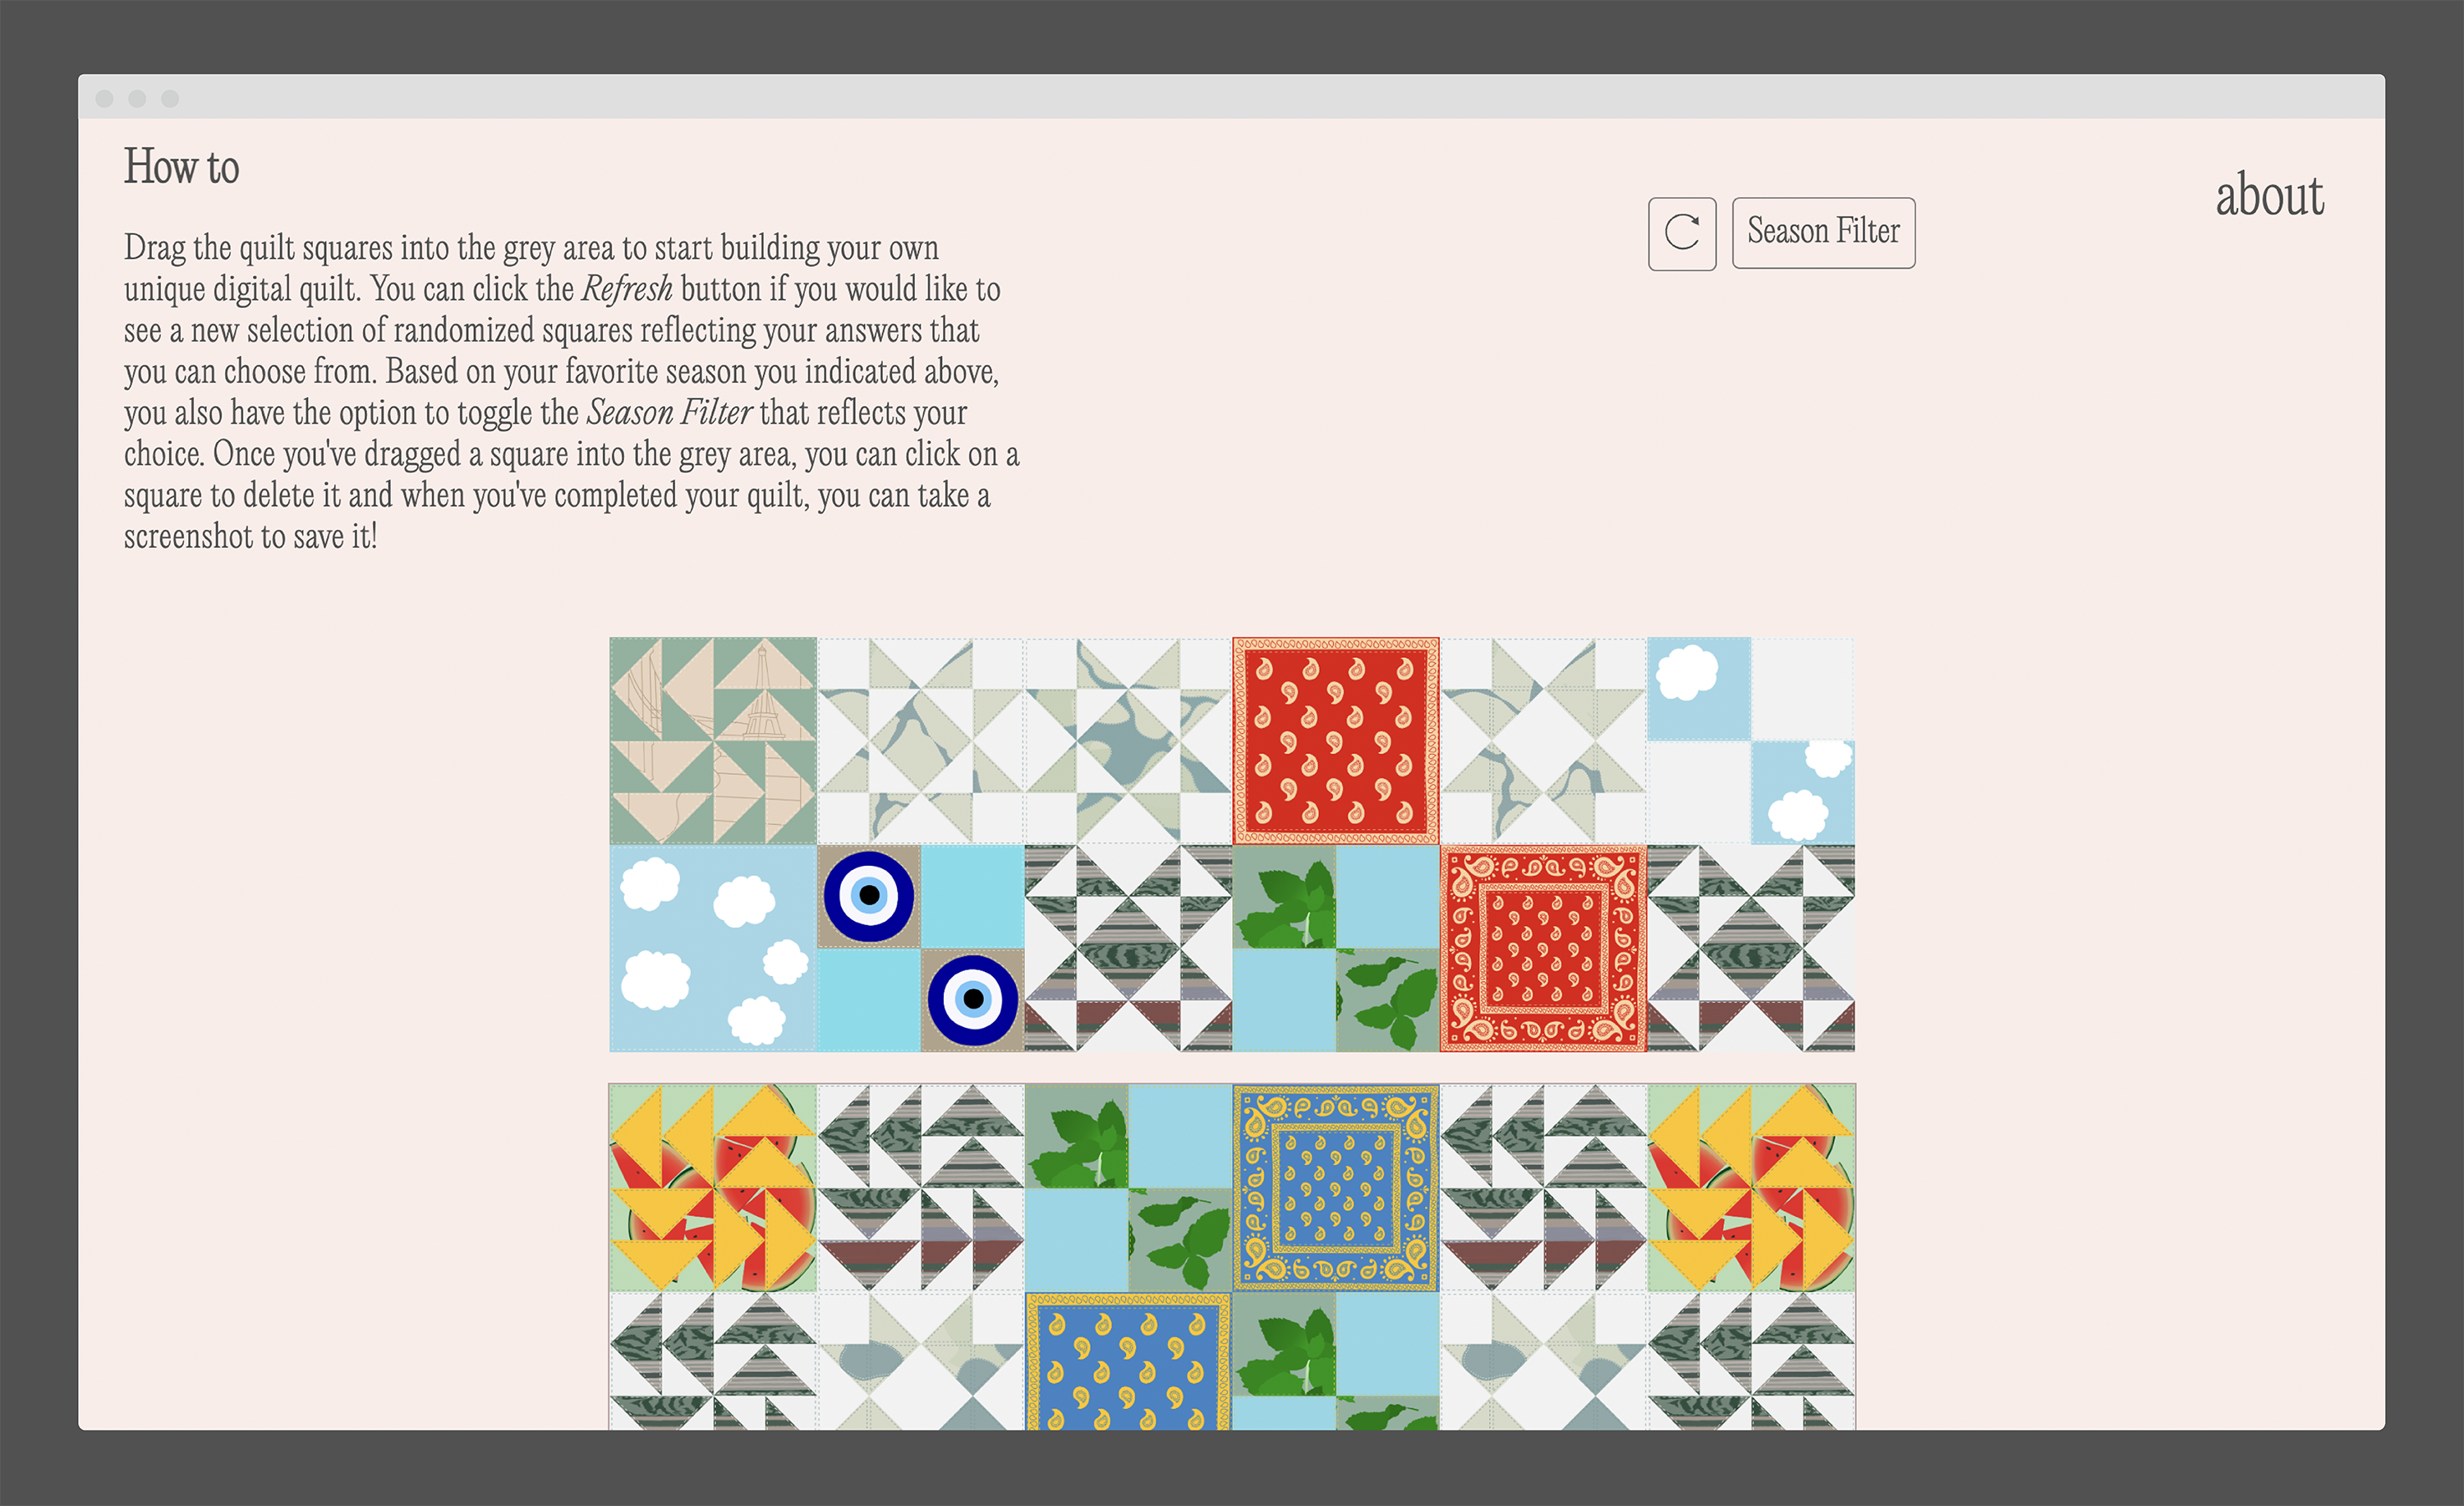The width and height of the screenshot is (2464, 1506).
Task: Click the first watermelon triangle quilt square
Action: [x=713, y=1187]
